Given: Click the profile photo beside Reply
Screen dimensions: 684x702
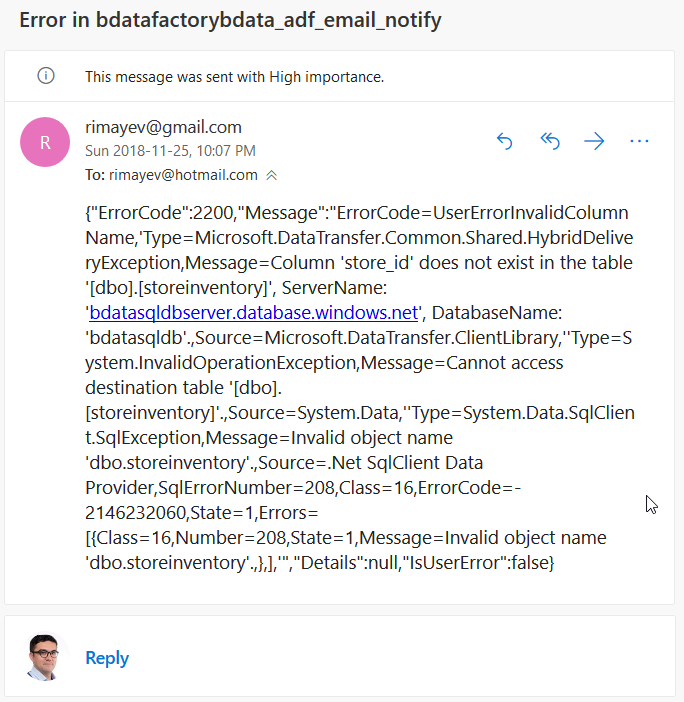Looking at the screenshot, I should [43, 657].
